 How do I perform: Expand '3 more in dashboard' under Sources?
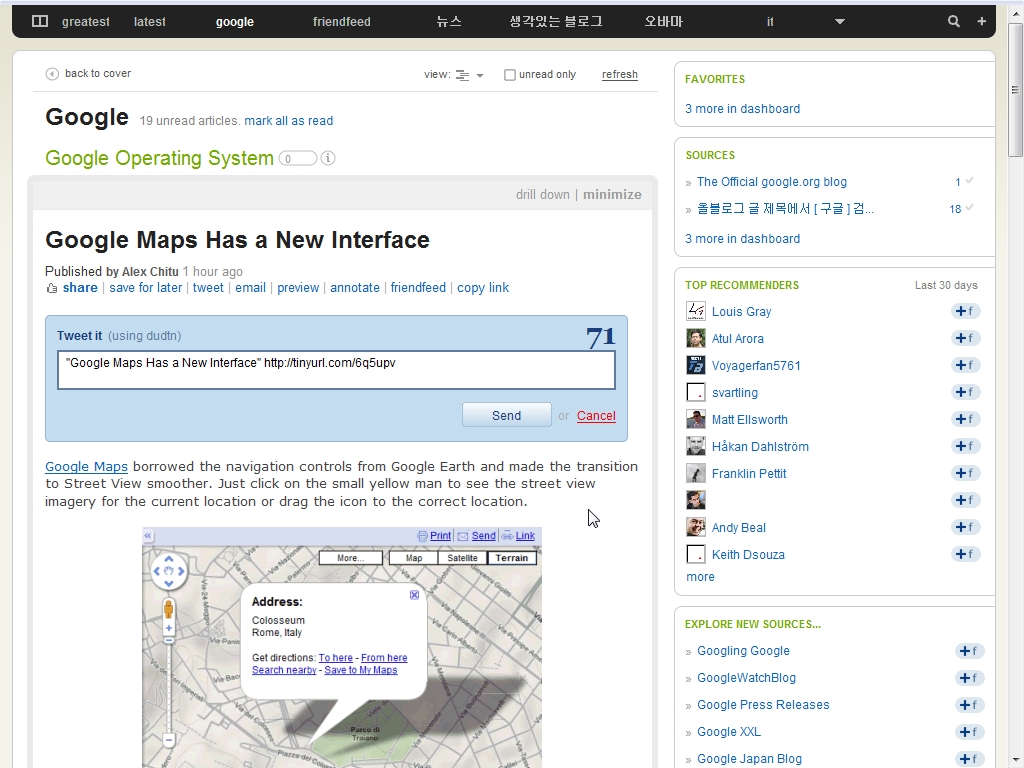pyautogui.click(x=743, y=239)
